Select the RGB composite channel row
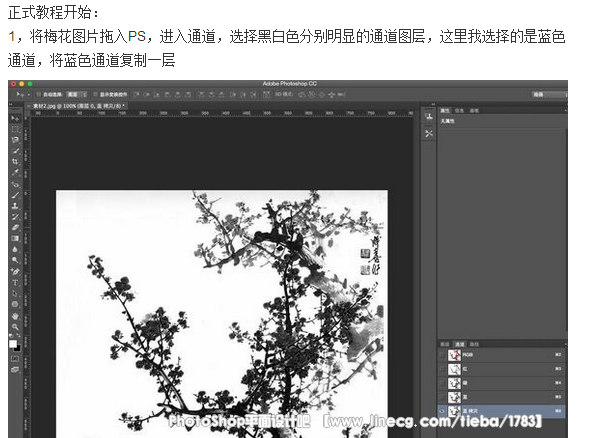Viewport: 592px width, 438px height. coord(502,355)
